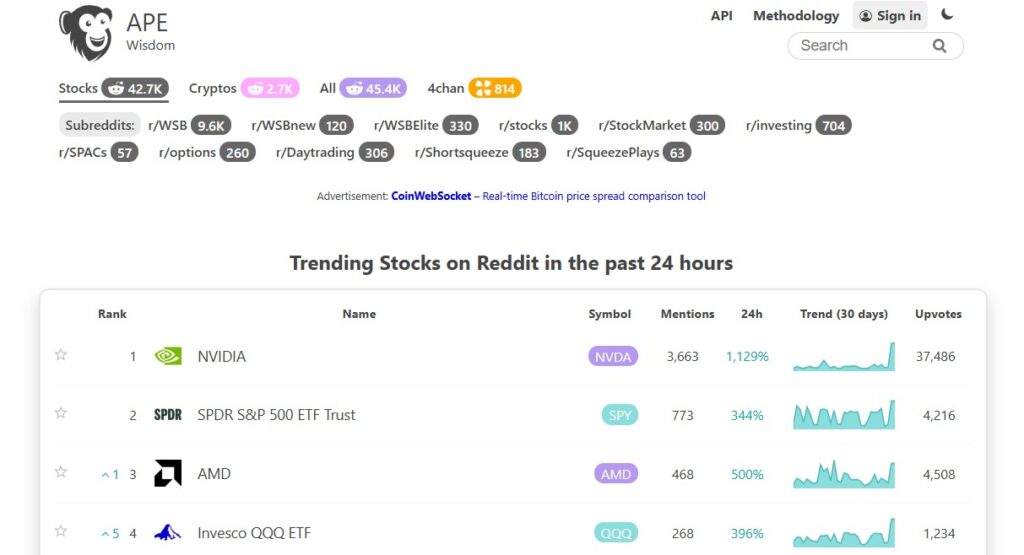Click the NVIDIA green logo icon
The image size is (1024, 555).
168,356
